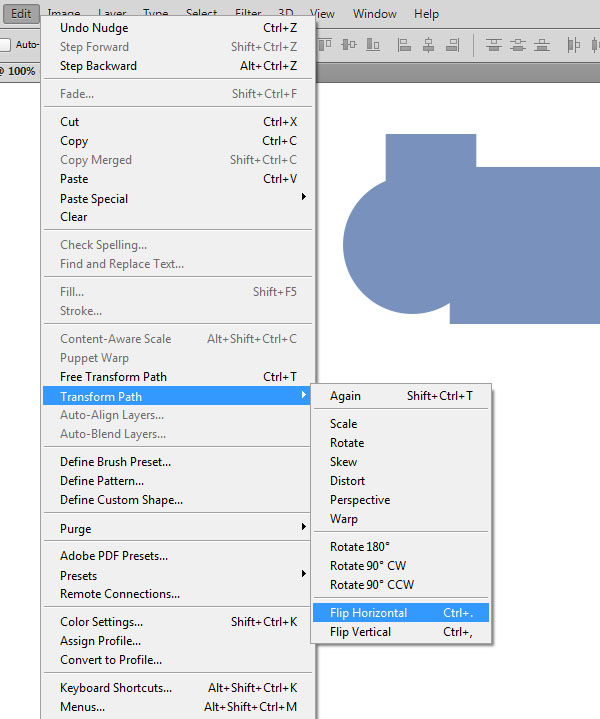Toggle the Auto-Select checkbox
Image resolution: width=600 pixels, height=719 pixels.
point(6,45)
